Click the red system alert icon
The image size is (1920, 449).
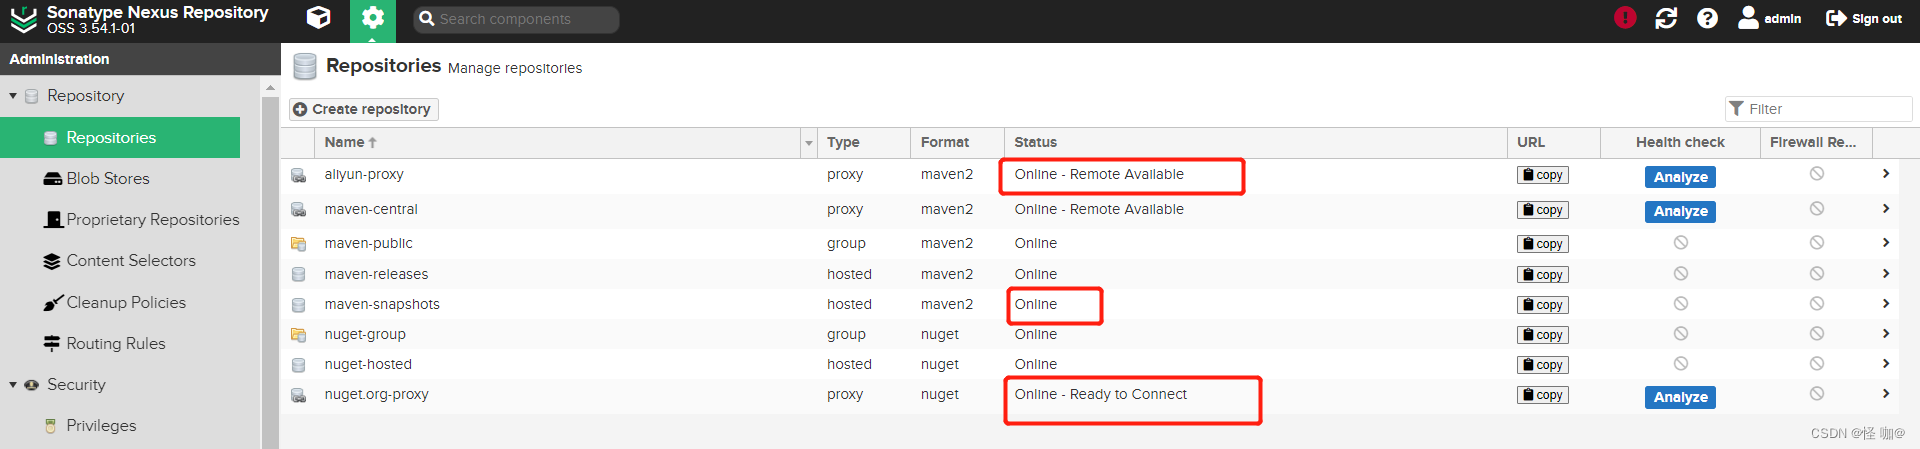point(1625,18)
